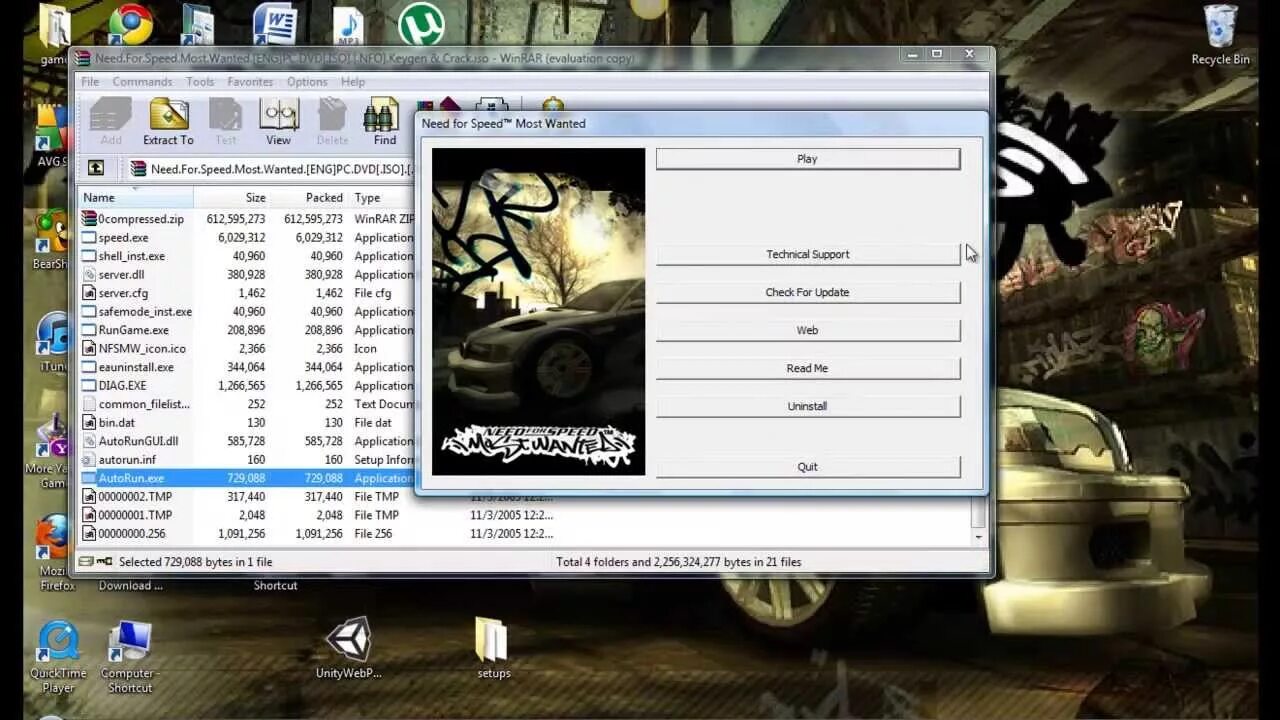Click the Technical Support button
The image size is (1280, 720).
[x=808, y=254]
